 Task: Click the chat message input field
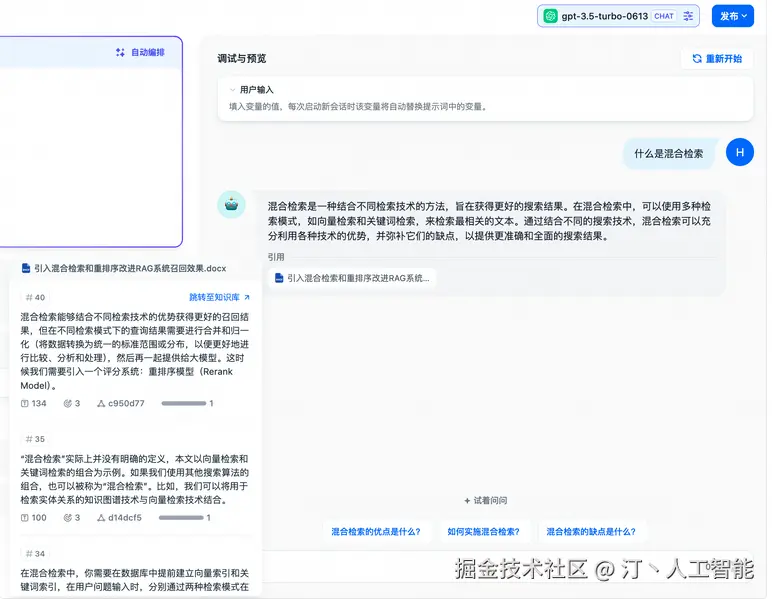507,567
